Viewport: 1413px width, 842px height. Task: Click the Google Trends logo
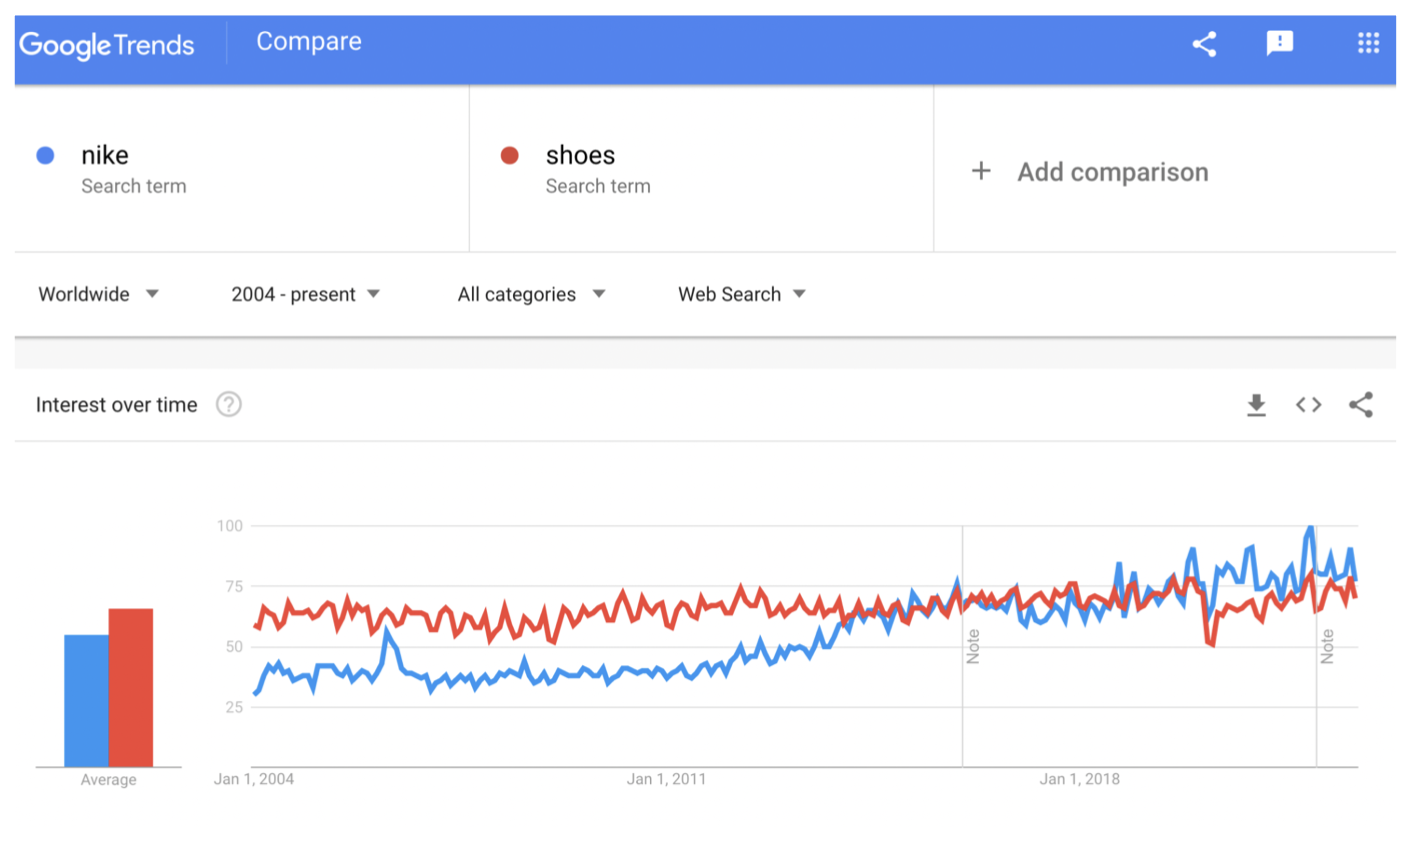[106, 45]
